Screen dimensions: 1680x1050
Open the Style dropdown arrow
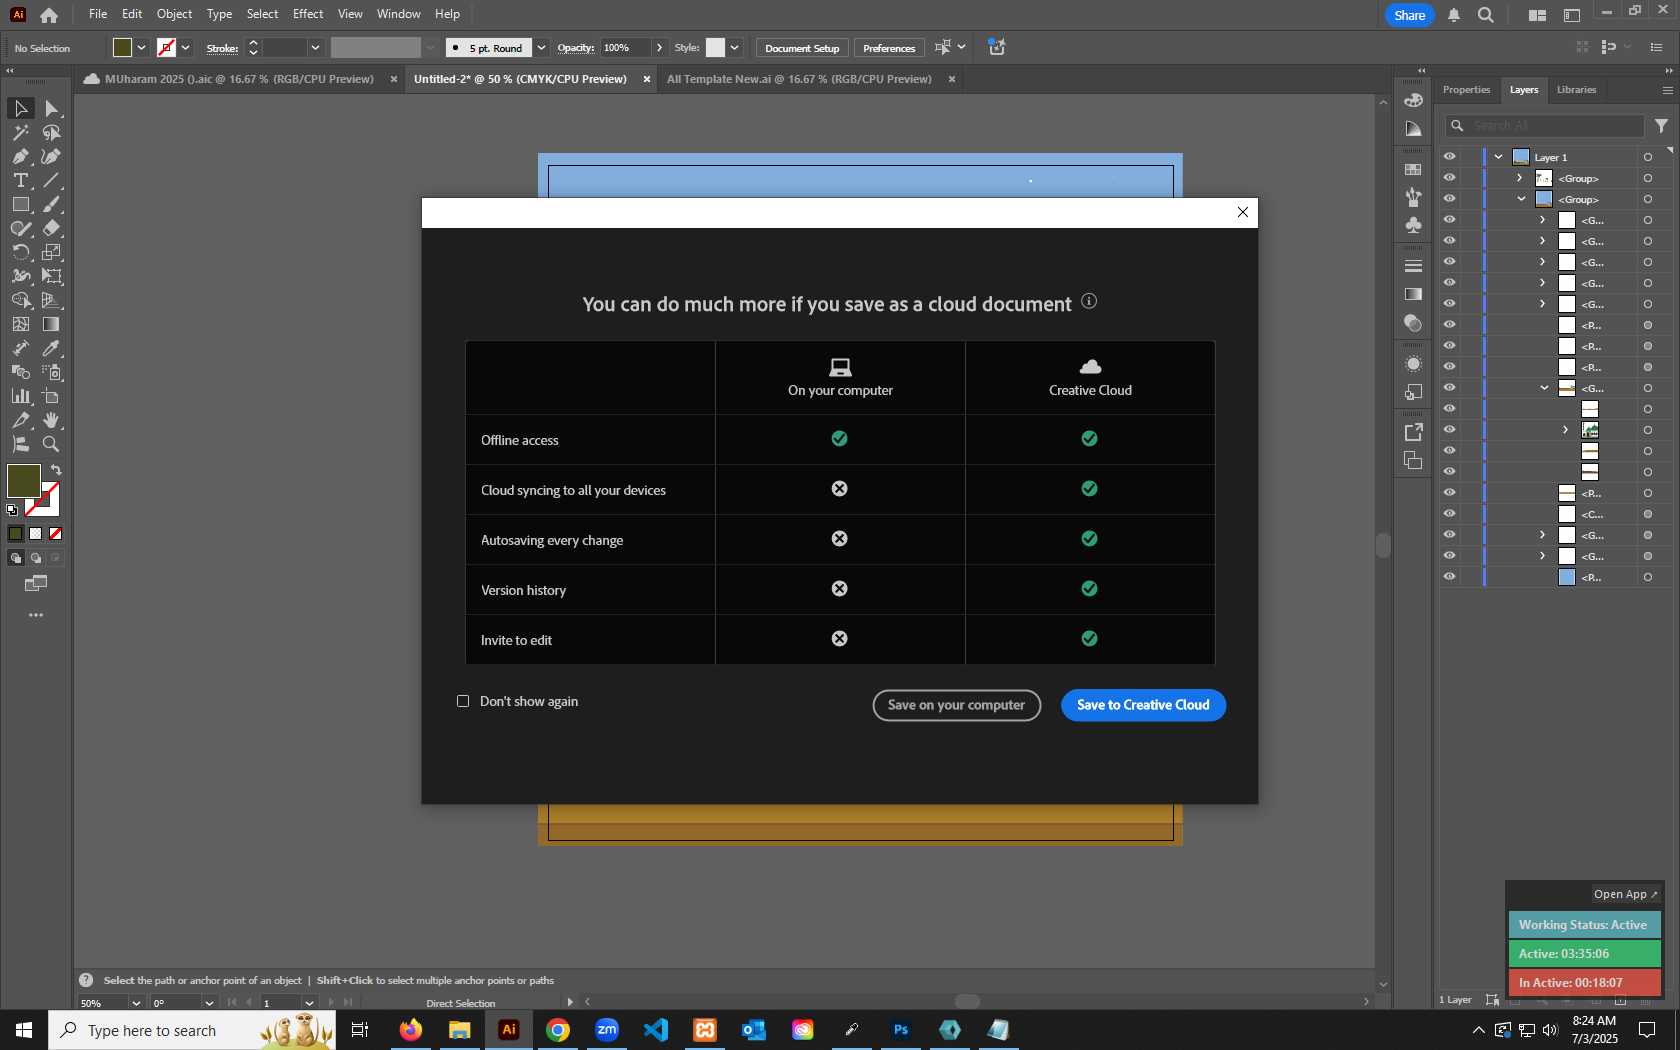click(x=735, y=48)
